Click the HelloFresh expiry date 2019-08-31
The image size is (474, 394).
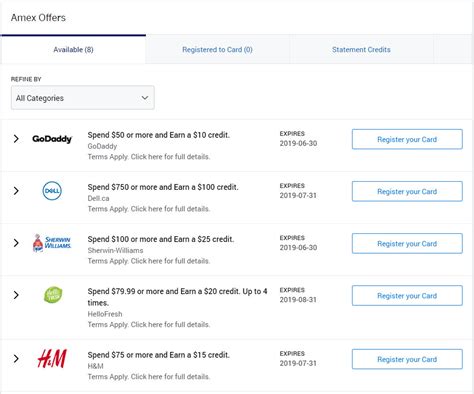pyautogui.click(x=298, y=300)
